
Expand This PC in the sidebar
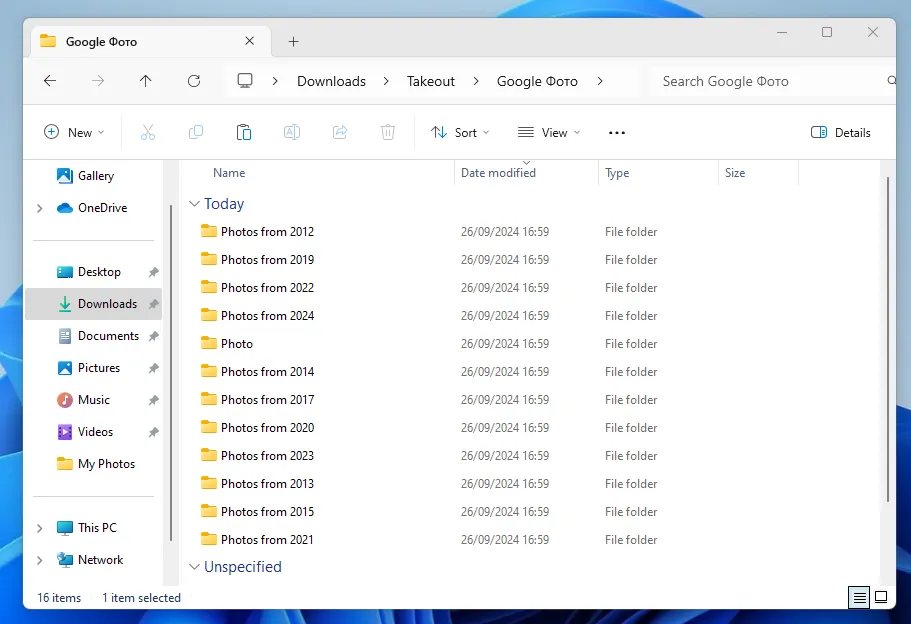40,527
